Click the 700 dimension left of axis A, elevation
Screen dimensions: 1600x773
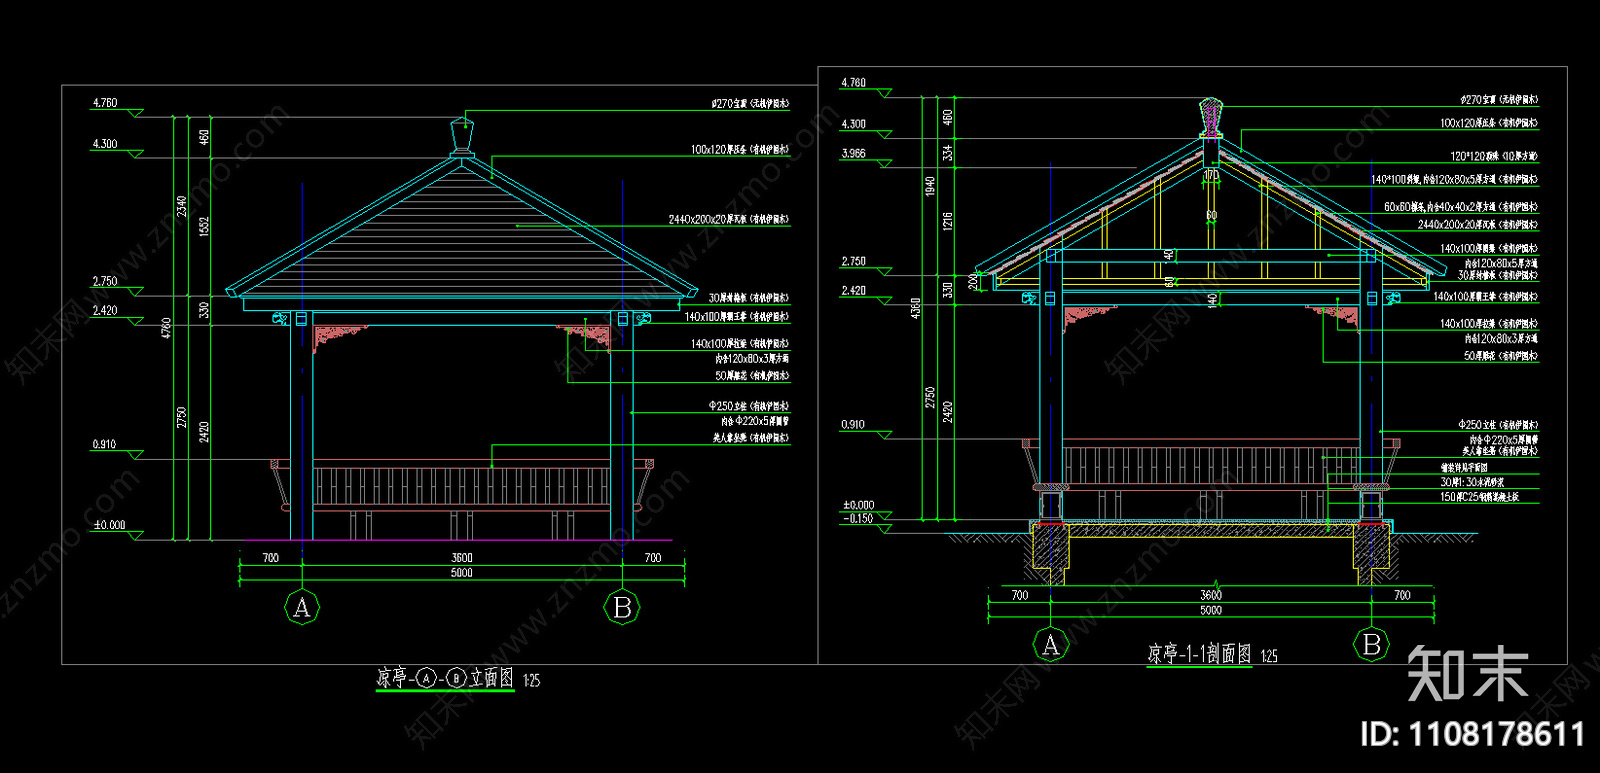(270, 558)
